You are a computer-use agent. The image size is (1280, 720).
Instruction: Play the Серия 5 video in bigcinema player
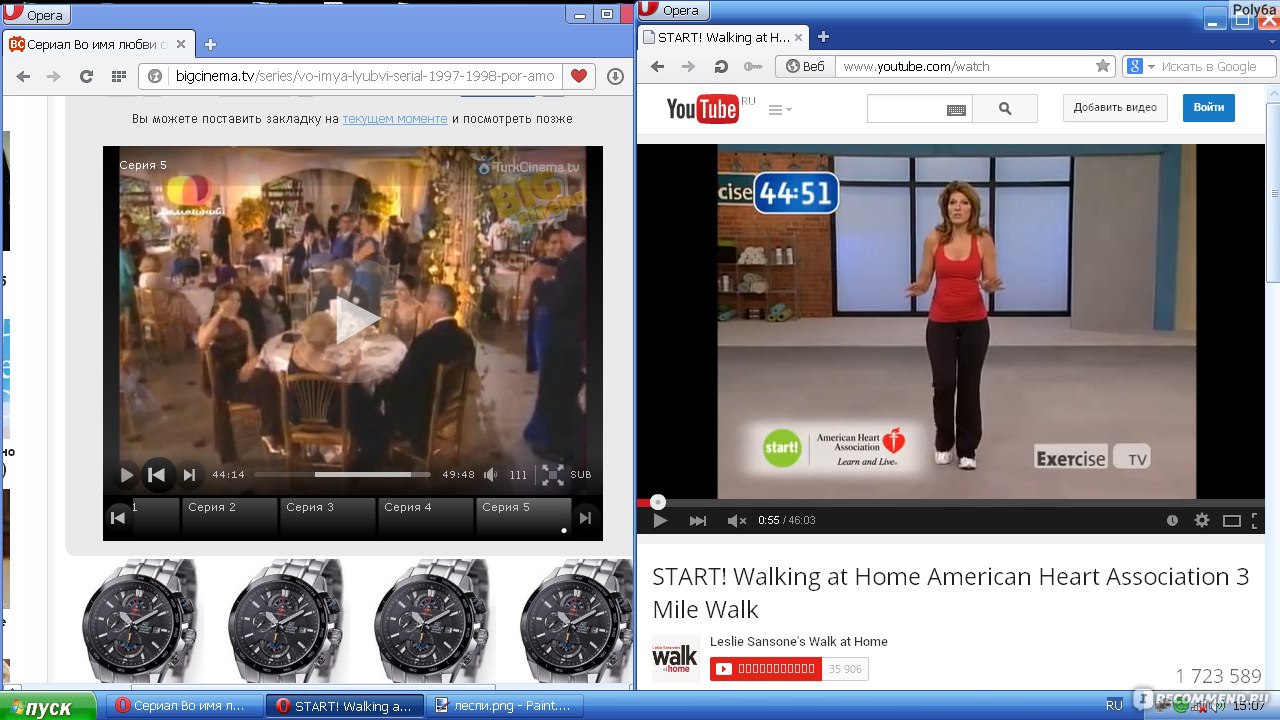click(x=127, y=475)
